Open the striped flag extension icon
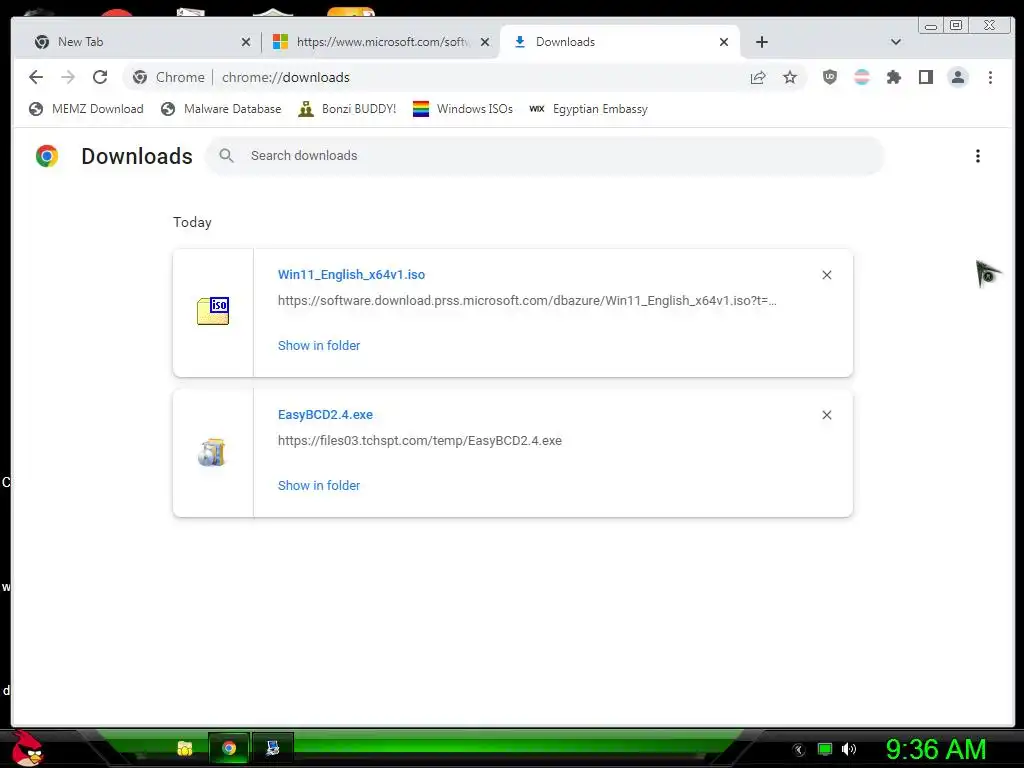 pyautogui.click(x=861, y=77)
